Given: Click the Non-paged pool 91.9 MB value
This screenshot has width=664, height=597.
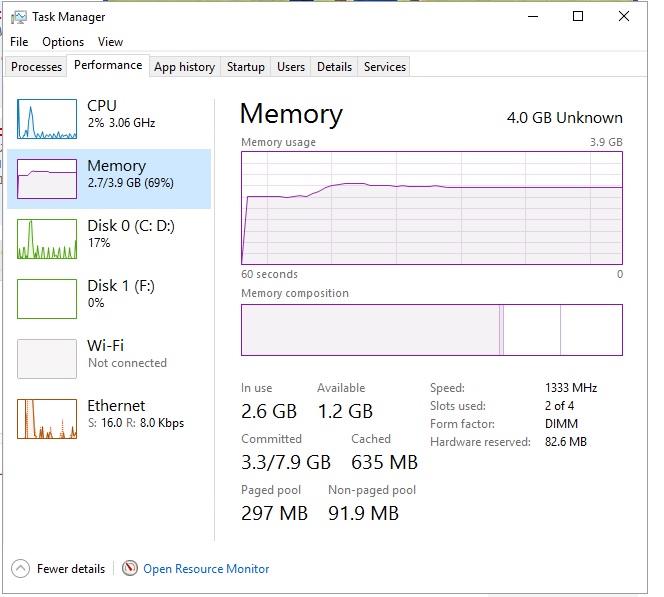Looking at the screenshot, I should [363, 513].
